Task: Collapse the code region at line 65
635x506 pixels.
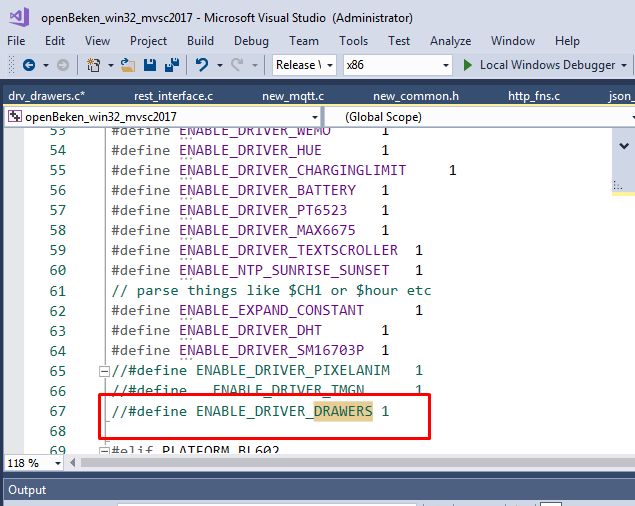Action: 104,371
